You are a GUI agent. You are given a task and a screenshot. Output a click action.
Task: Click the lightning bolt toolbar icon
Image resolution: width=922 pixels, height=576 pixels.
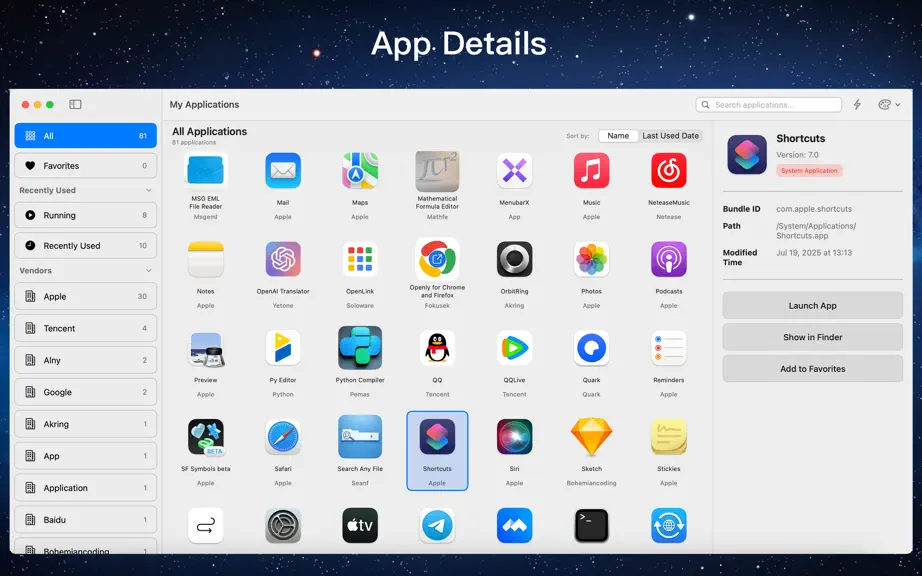(x=857, y=105)
